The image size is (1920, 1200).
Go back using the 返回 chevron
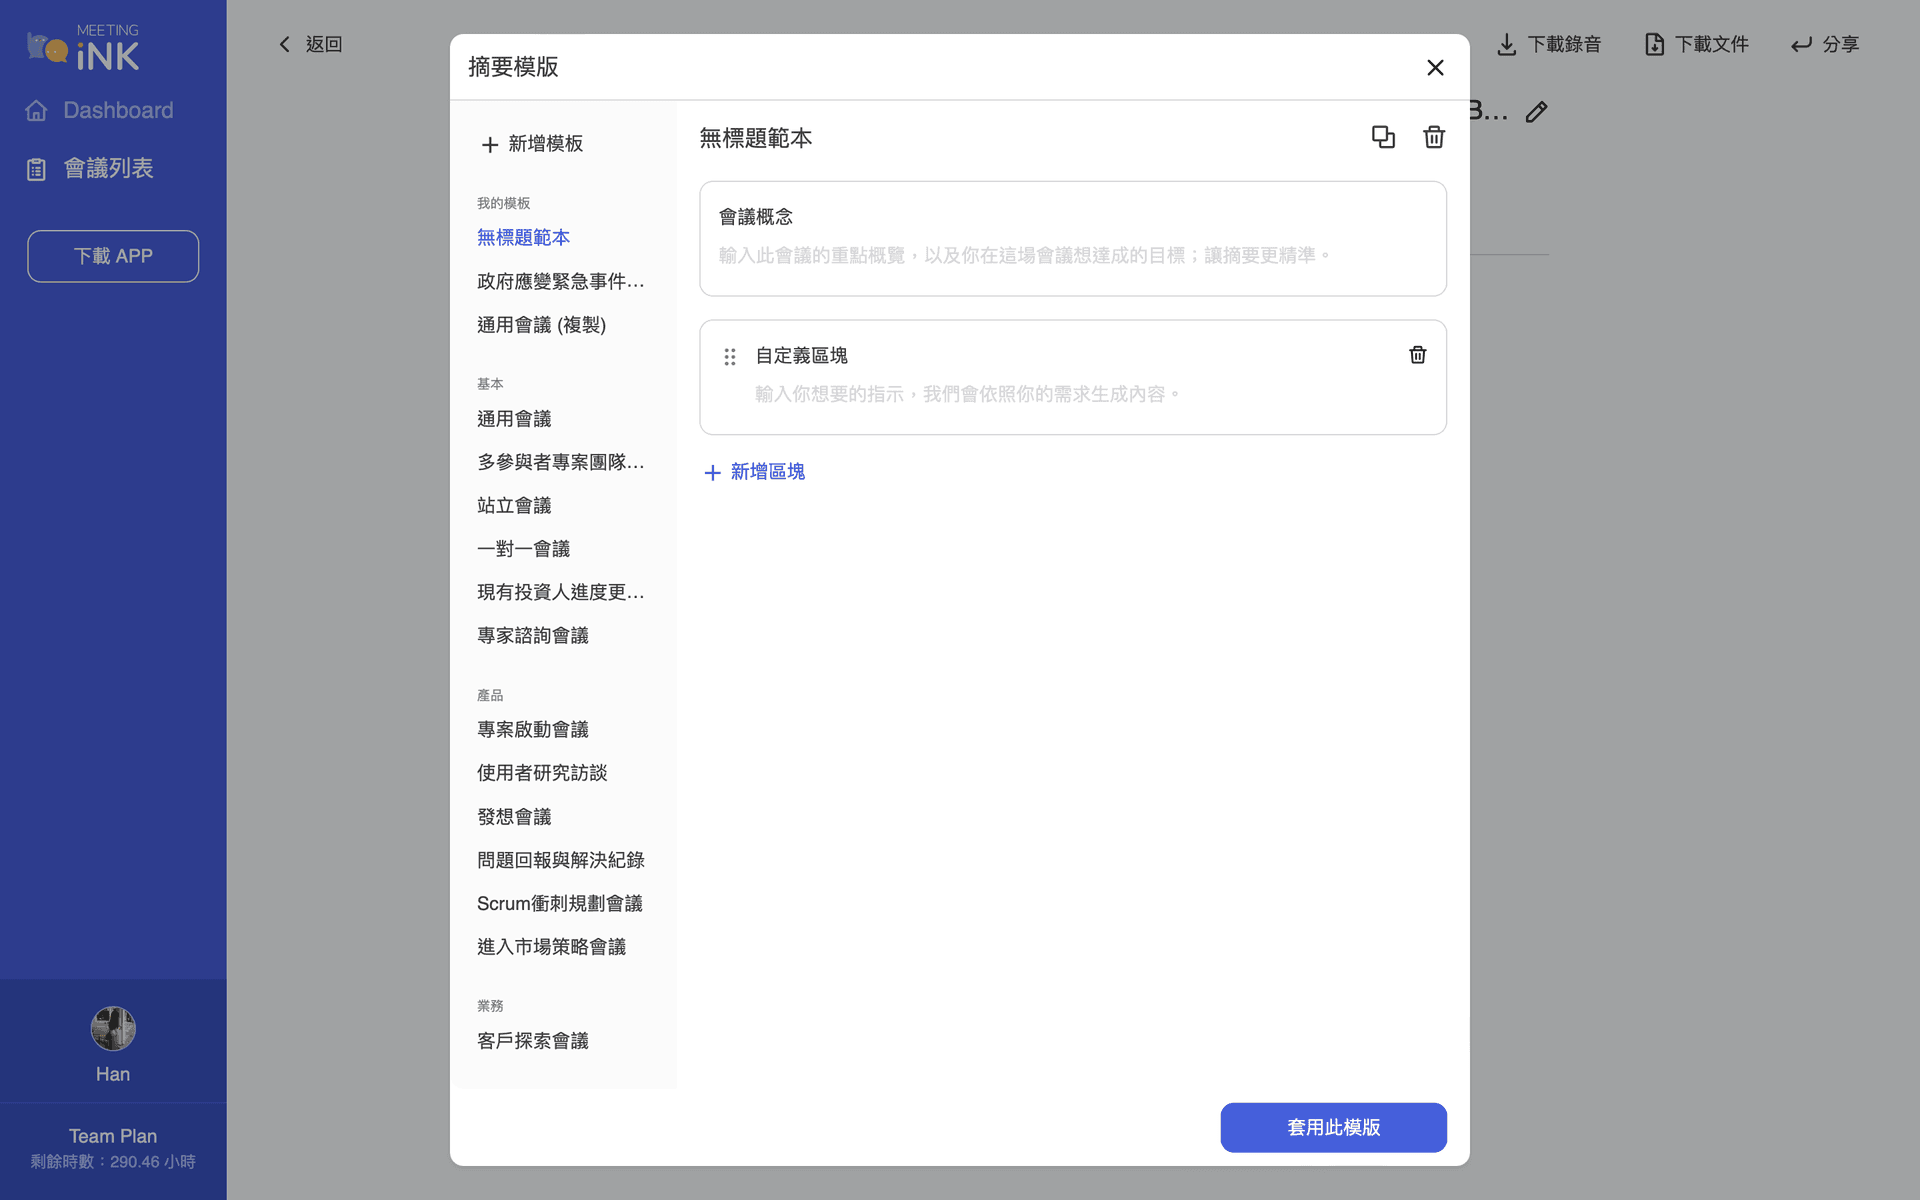pyautogui.click(x=284, y=44)
